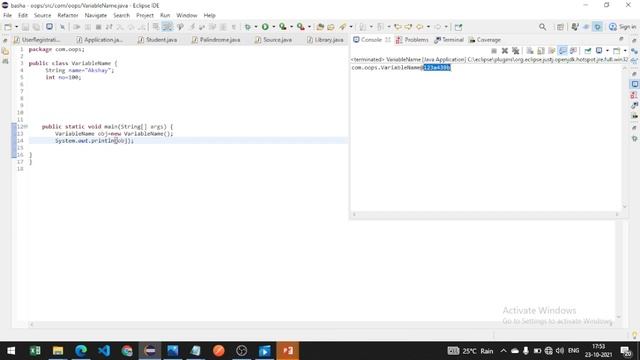Collapse main method fold marker at line 12
Image resolution: width=640 pixels, height=360 pixels.
27,127
